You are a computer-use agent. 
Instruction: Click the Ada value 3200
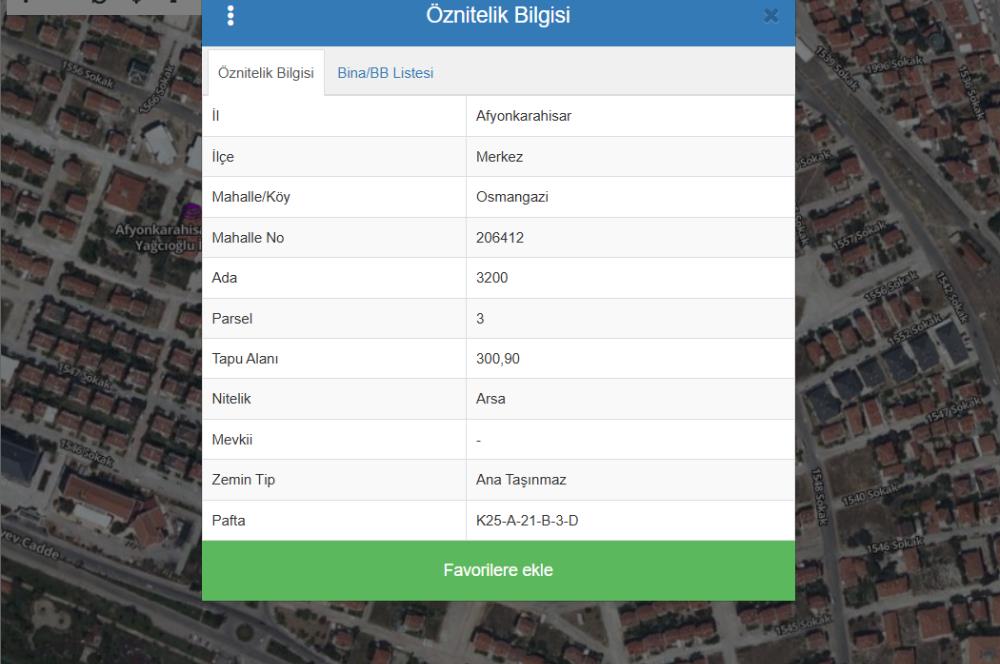pos(493,278)
